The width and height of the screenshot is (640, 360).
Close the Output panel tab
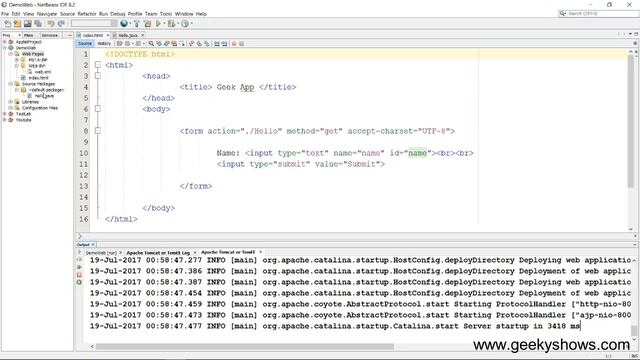pos(93,244)
